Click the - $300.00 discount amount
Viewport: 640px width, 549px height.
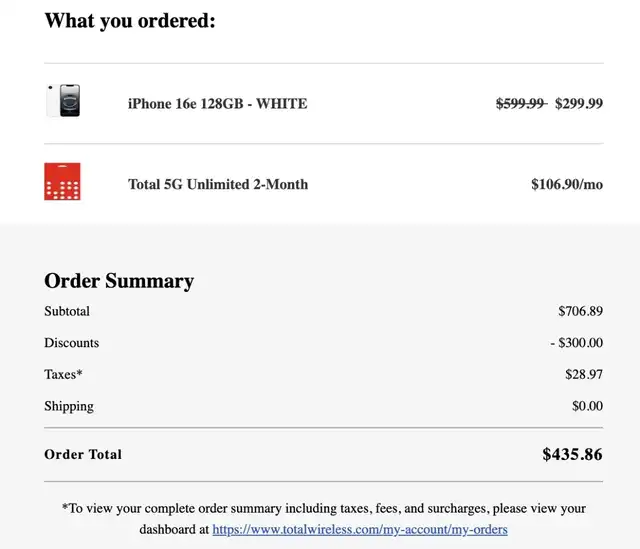576,343
